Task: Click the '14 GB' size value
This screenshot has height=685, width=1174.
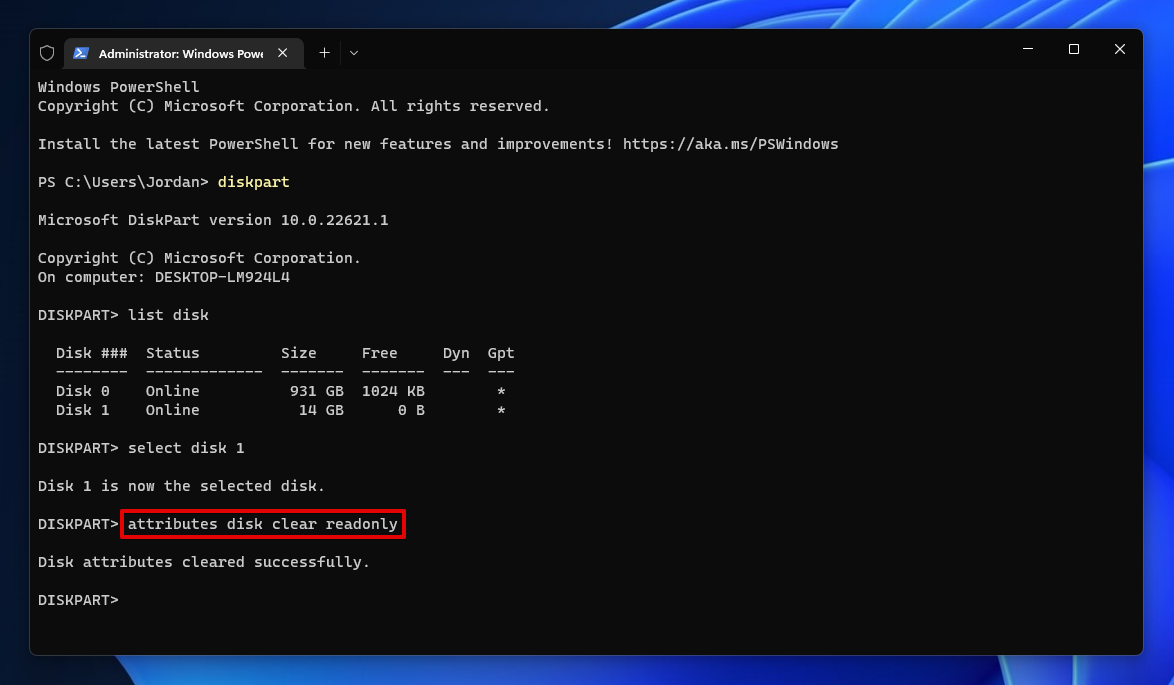Action: 321,410
